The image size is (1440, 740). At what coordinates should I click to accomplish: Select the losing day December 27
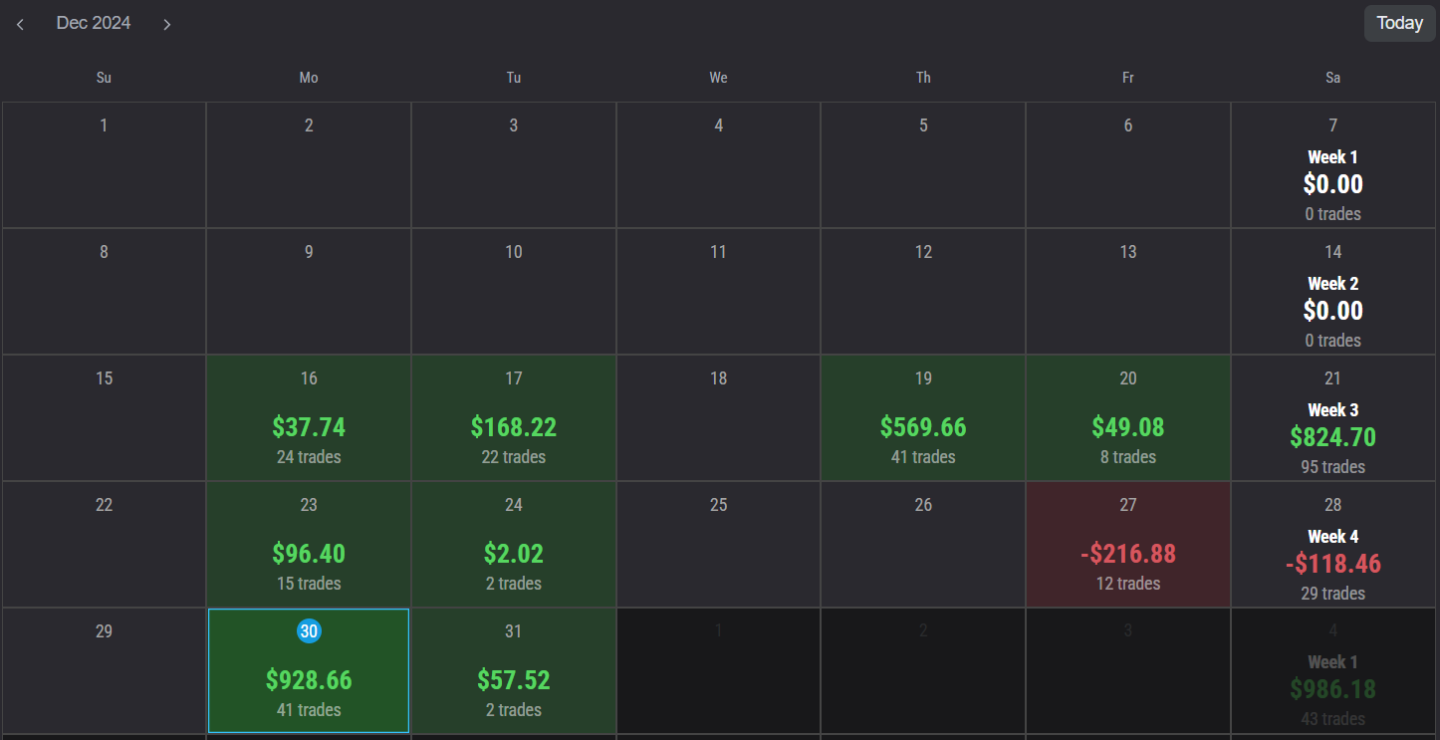(x=1128, y=544)
